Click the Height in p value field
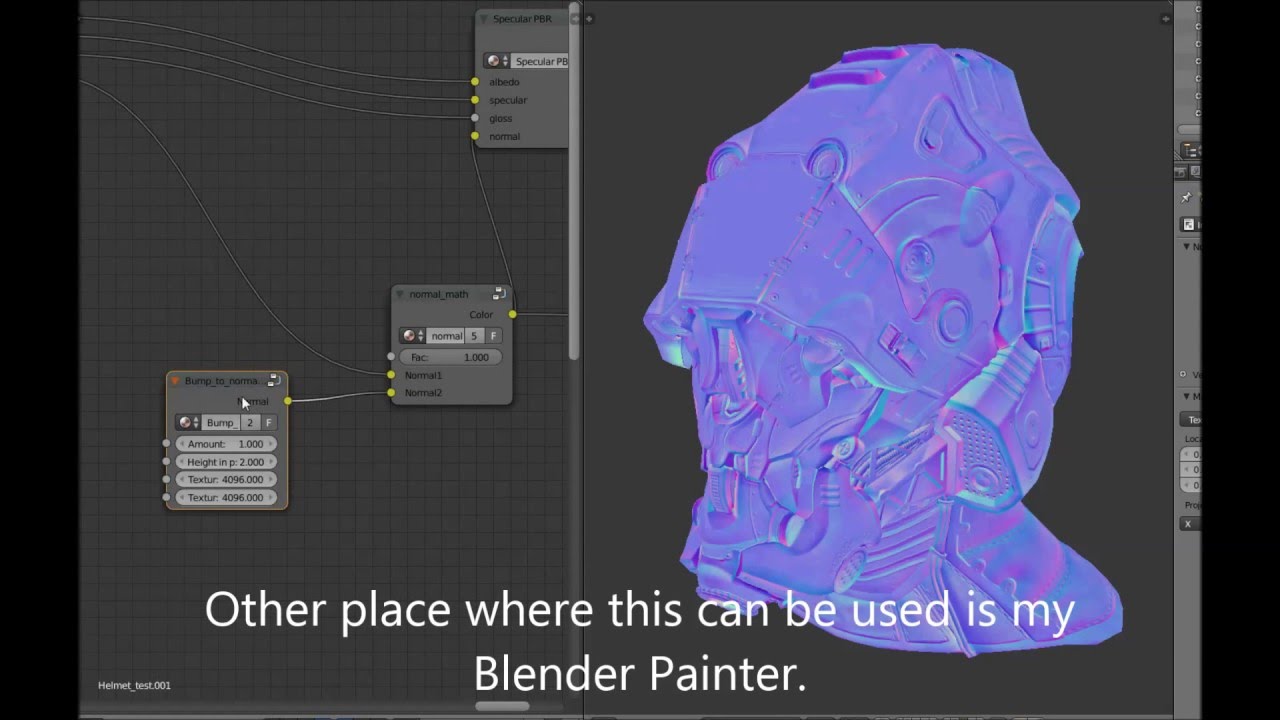This screenshot has width=1280, height=720. coord(226,462)
